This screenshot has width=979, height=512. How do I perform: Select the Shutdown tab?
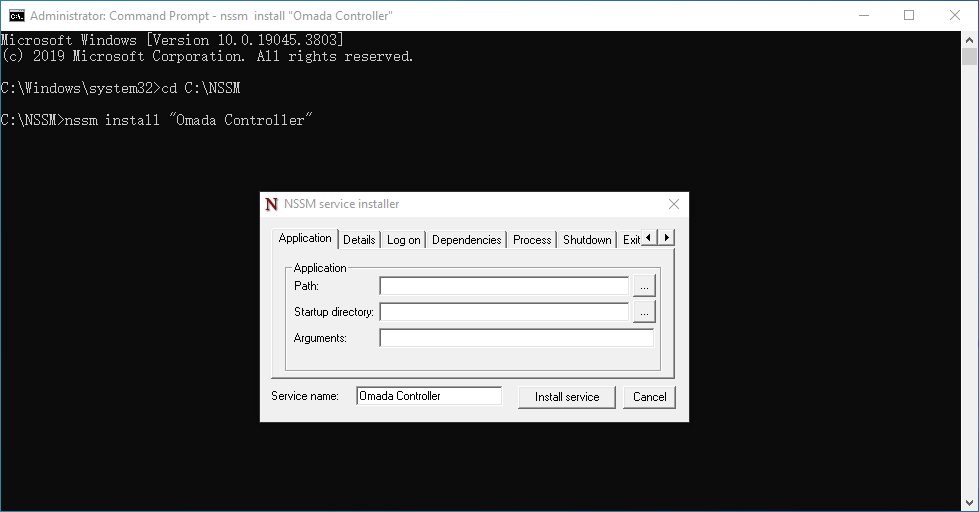tap(587, 240)
